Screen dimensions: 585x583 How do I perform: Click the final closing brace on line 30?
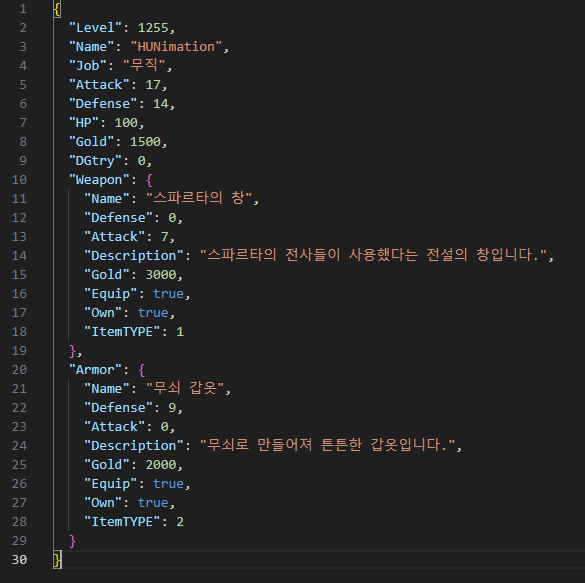point(57,560)
